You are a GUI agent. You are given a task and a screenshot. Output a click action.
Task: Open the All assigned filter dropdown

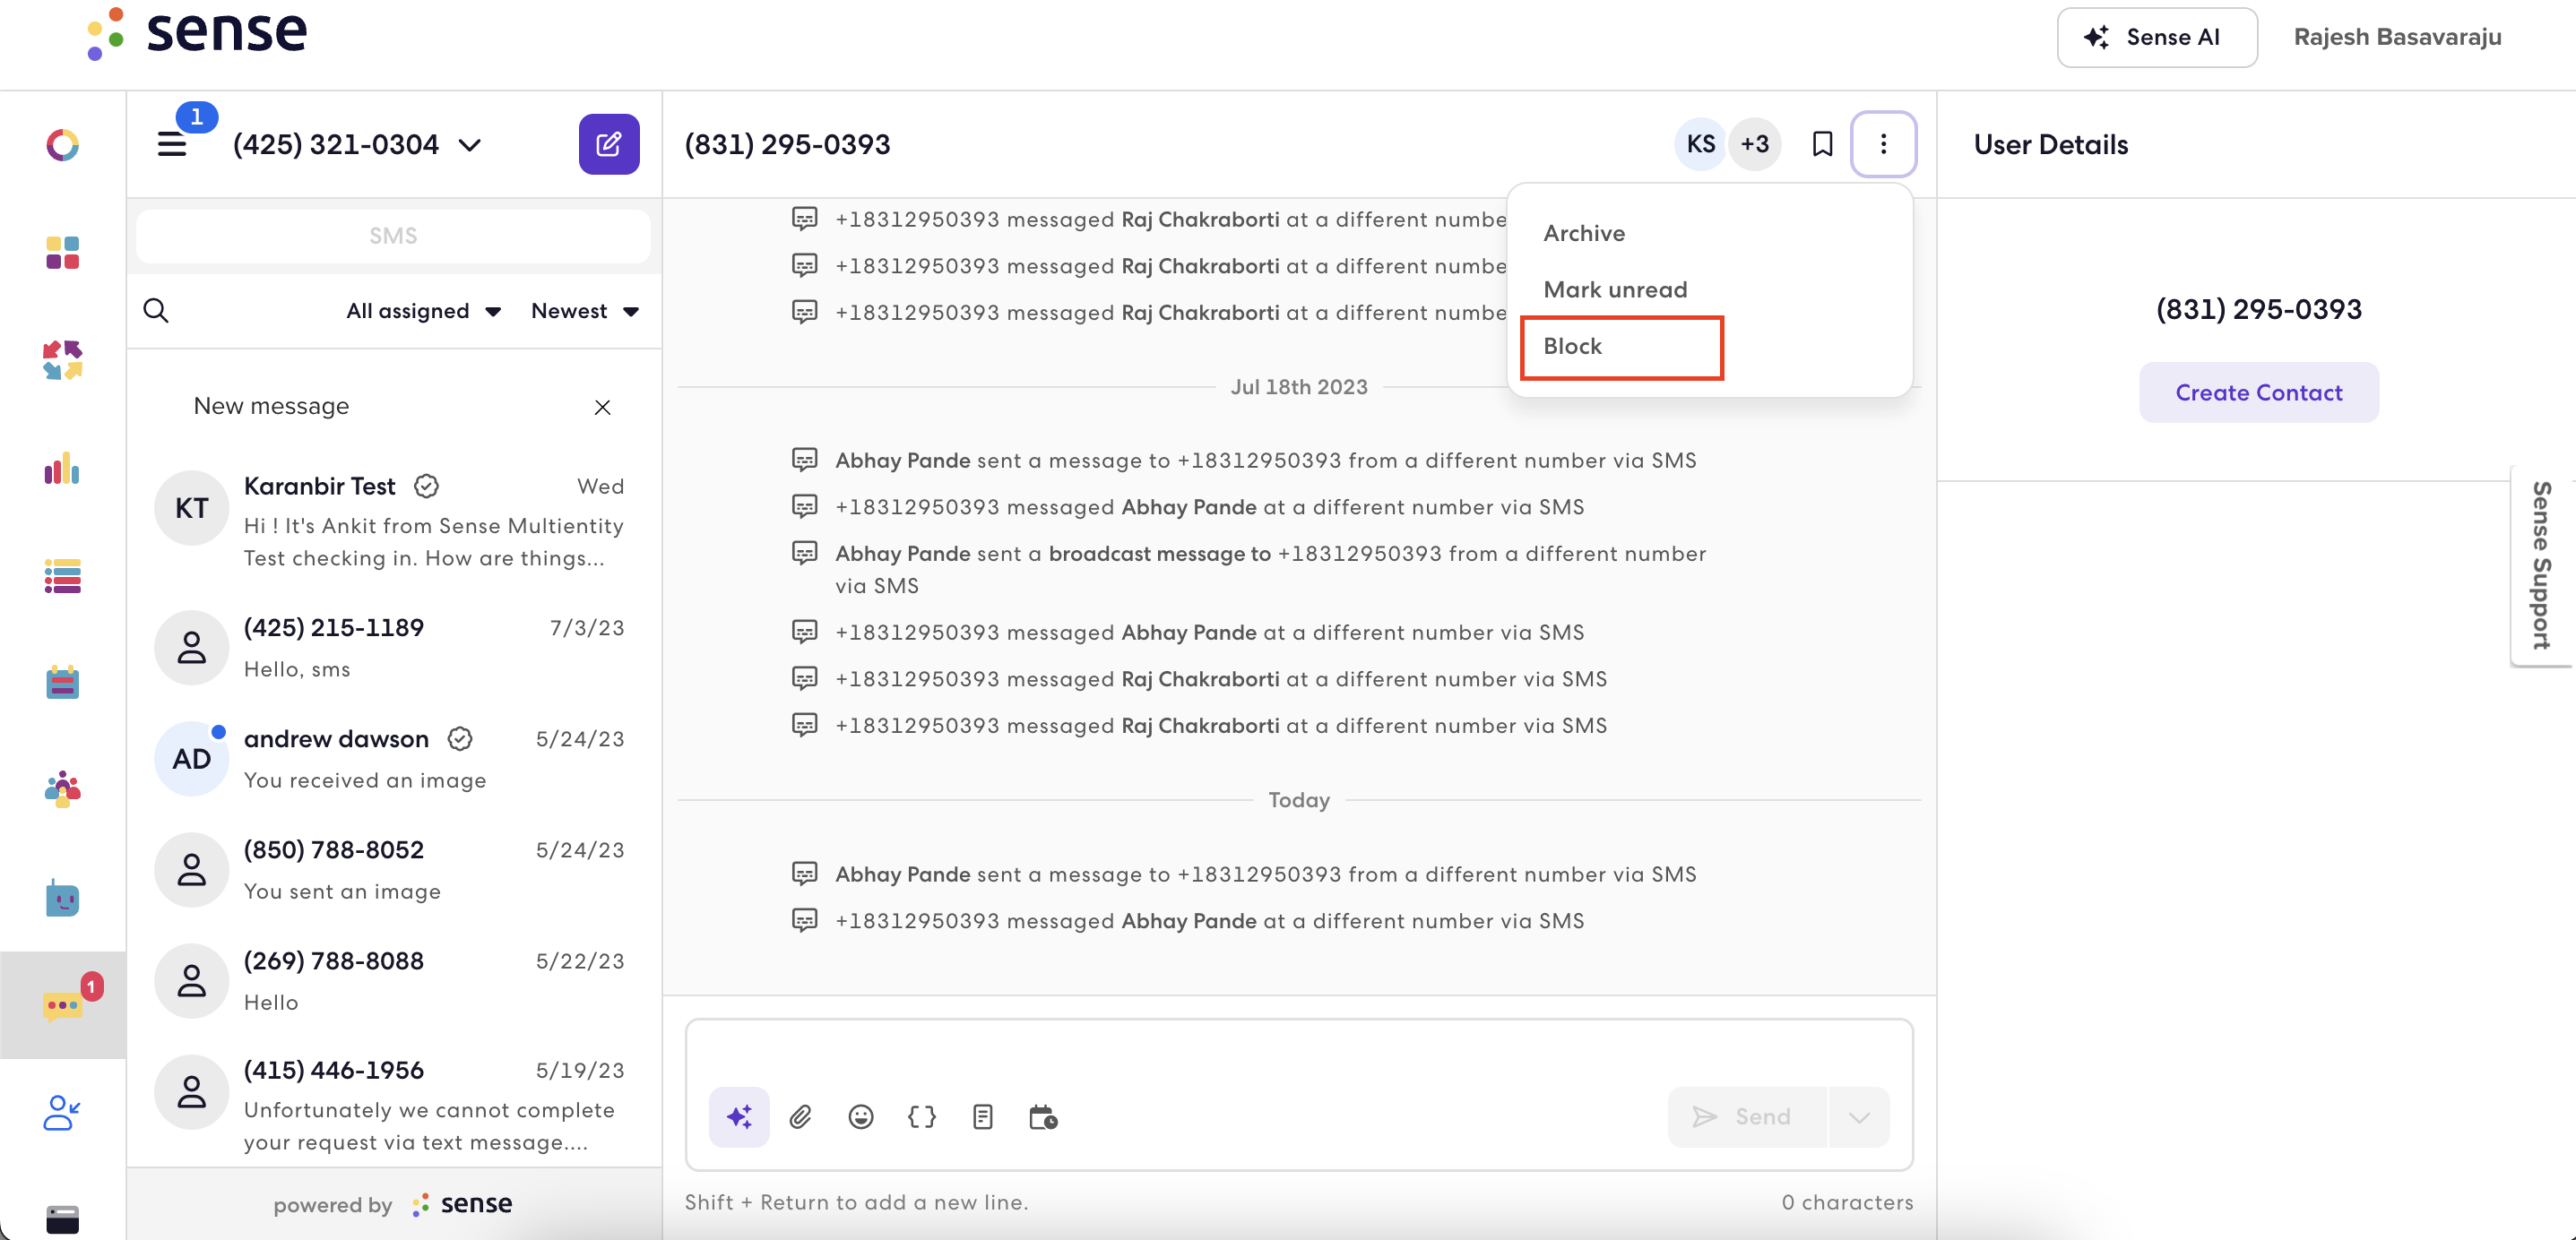point(423,311)
